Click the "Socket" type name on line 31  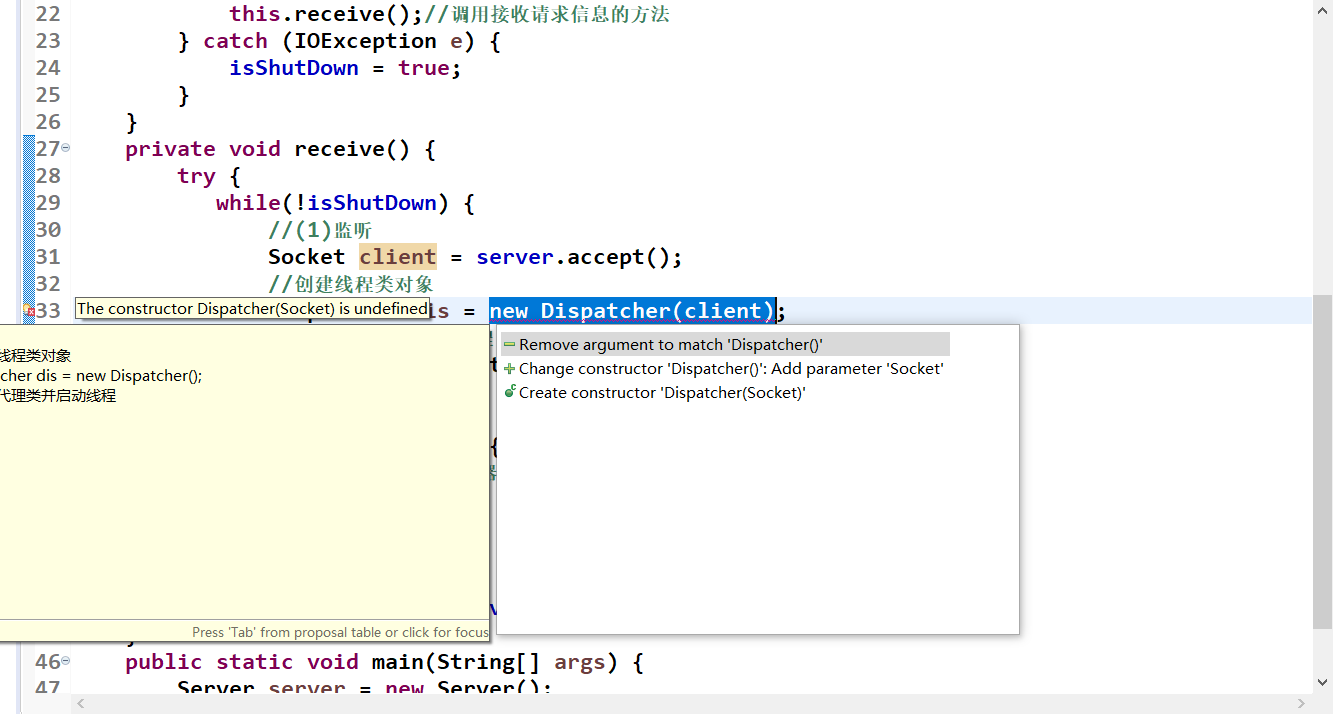coord(306,257)
